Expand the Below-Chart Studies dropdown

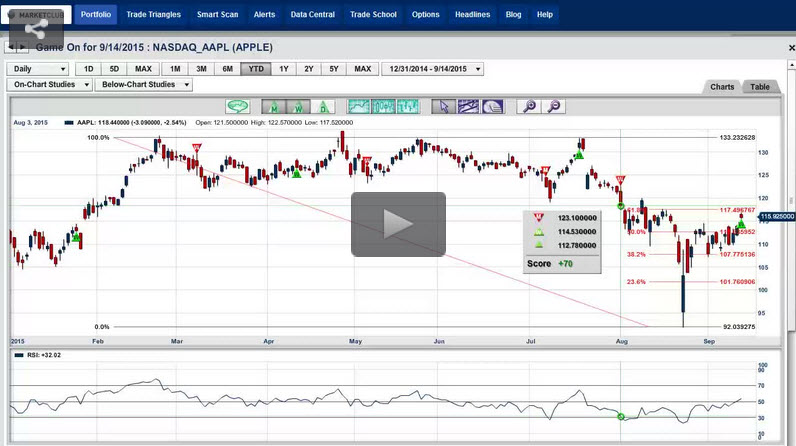[x=144, y=85]
